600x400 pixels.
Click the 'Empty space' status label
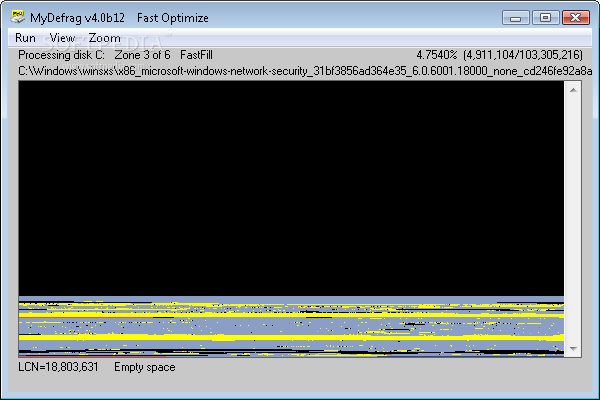click(145, 367)
